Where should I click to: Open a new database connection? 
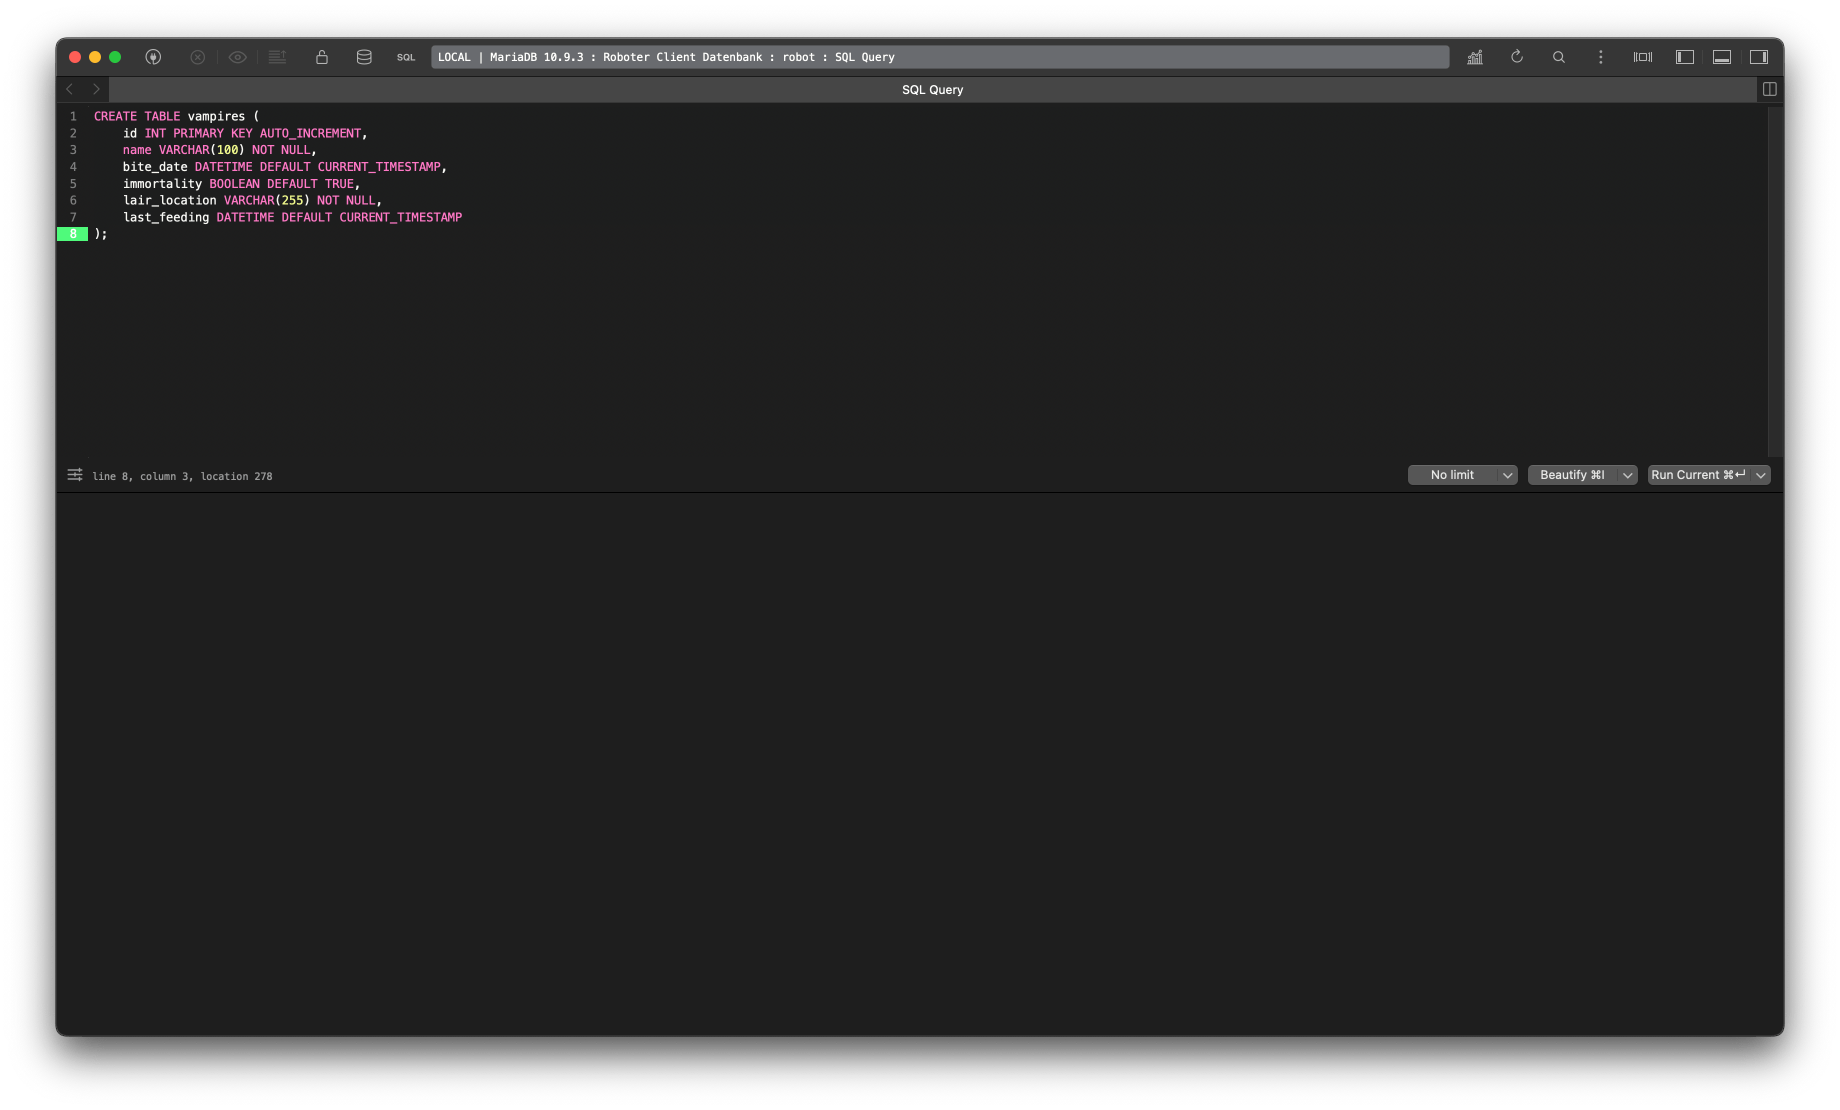[x=153, y=57]
